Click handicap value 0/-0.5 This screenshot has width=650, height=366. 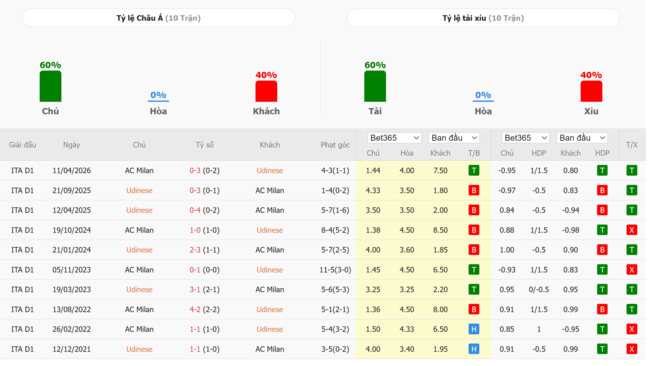(539, 289)
